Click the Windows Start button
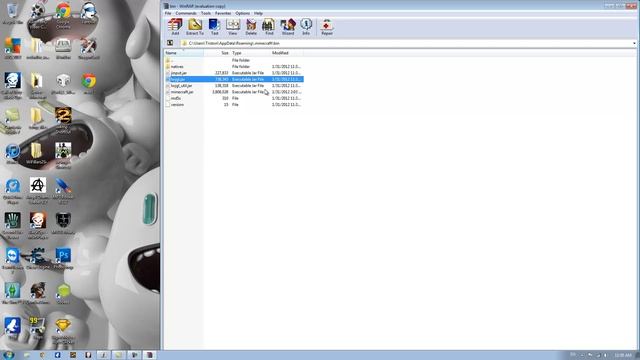 (8, 355)
